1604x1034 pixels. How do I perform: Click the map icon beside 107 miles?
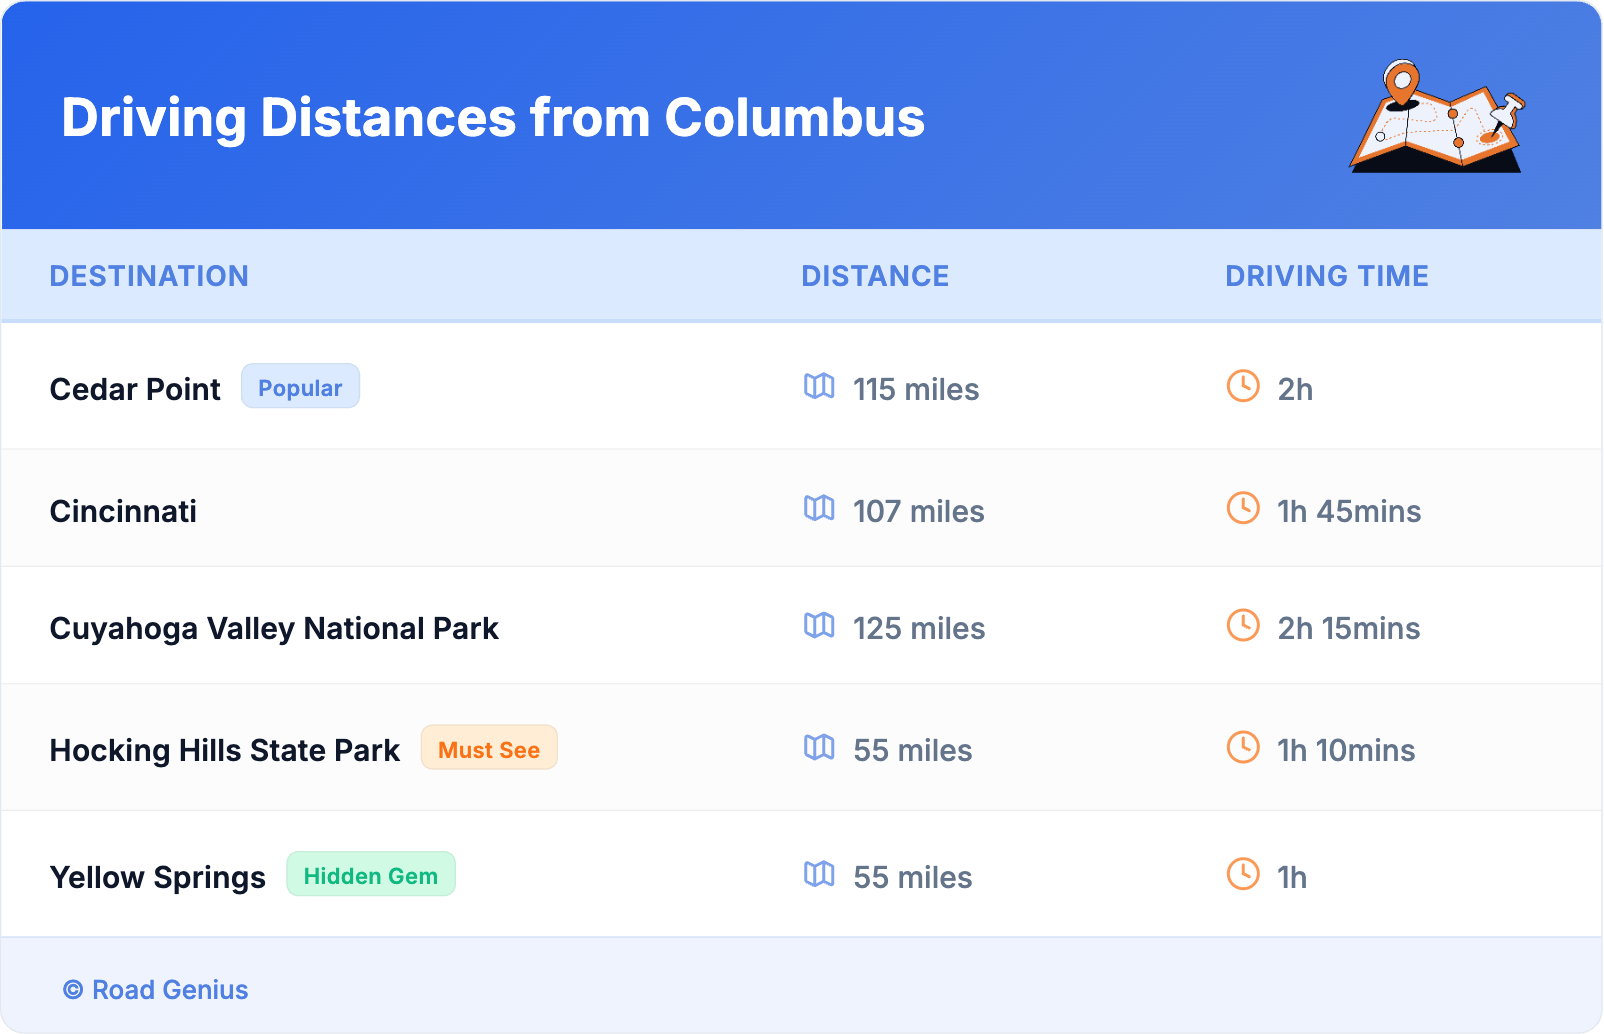pos(819,508)
